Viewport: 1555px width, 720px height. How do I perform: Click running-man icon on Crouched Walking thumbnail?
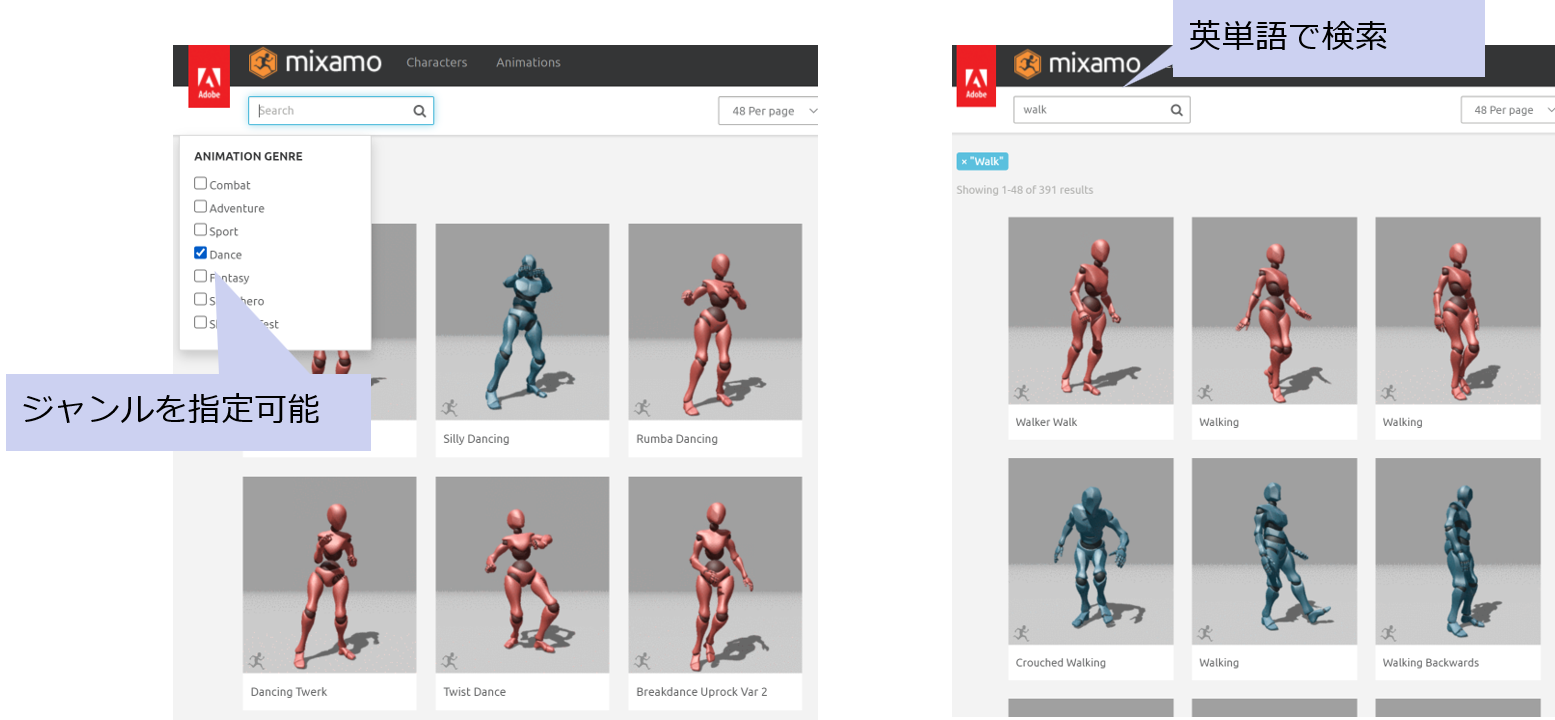[x=1021, y=633]
